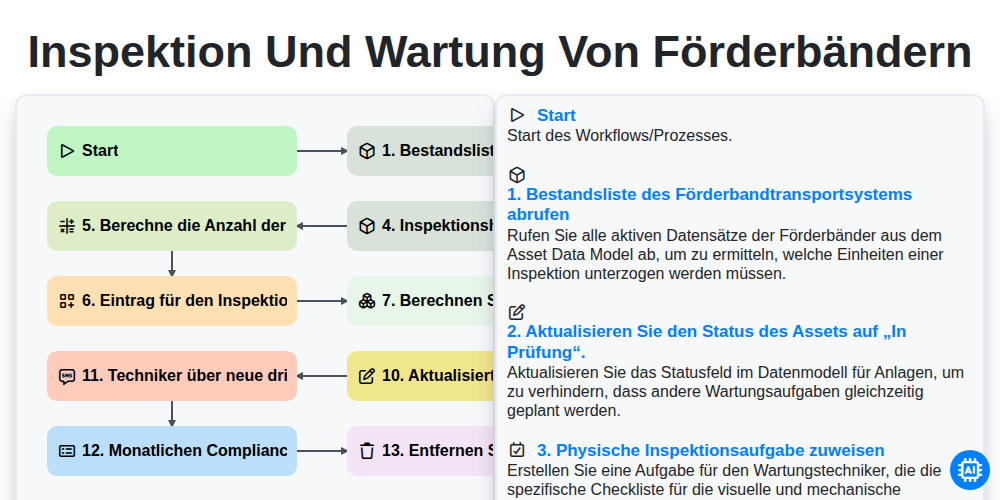
Task: Click the play icon beside Start in the side panel
Action: (517, 115)
